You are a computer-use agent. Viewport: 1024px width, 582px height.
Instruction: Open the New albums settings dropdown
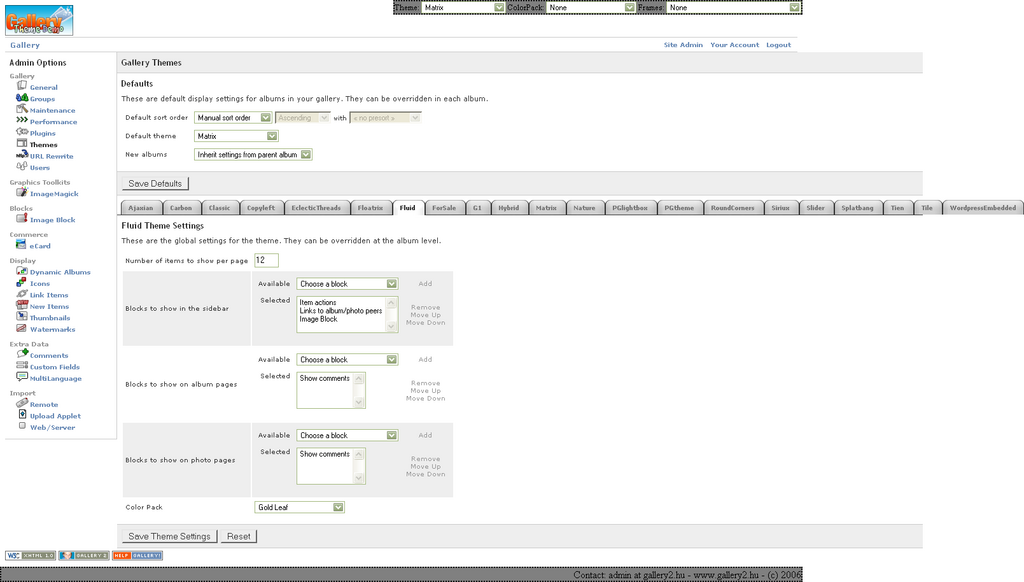coord(253,155)
